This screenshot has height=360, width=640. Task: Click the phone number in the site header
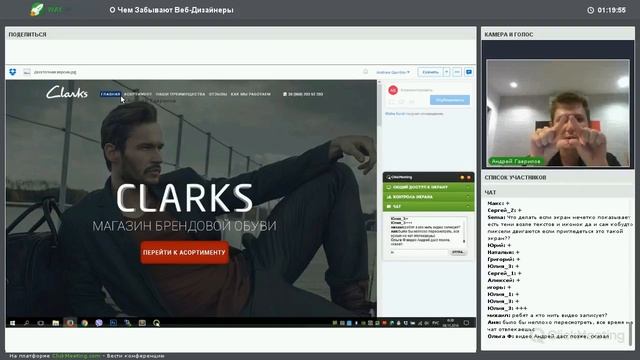click(x=303, y=94)
